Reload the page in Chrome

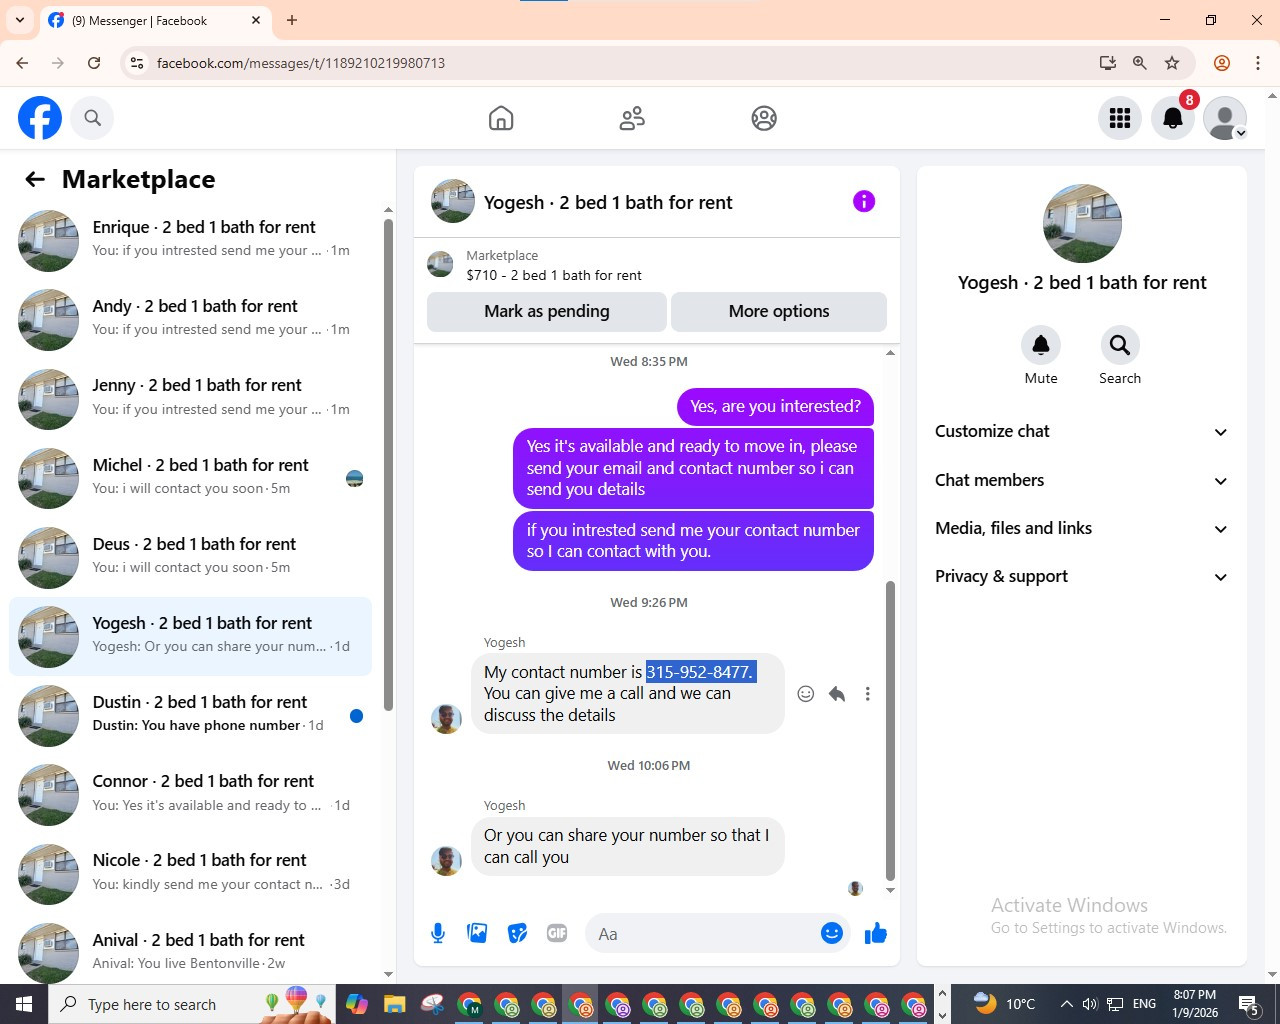[94, 63]
